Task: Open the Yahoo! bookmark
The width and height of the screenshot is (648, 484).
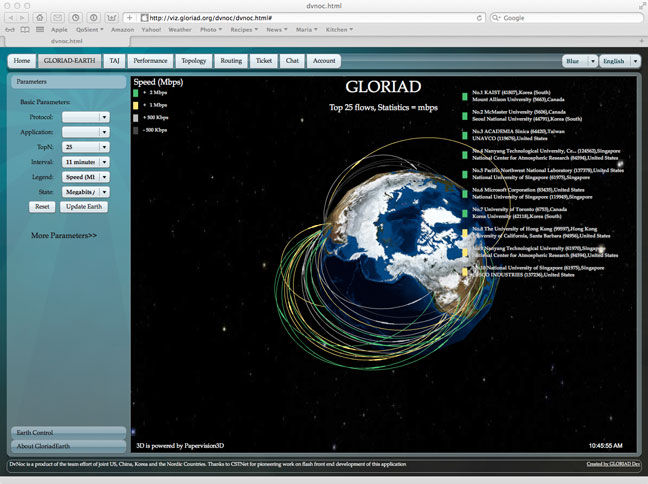Action: [151, 30]
